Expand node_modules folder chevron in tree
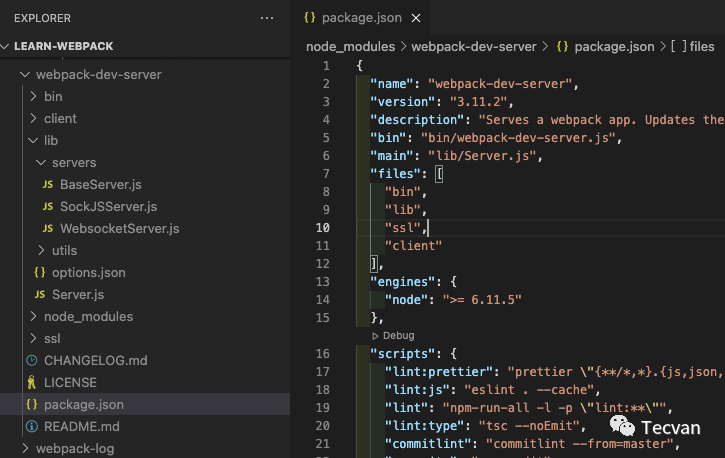This screenshot has height=458, width=725. (33, 316)
